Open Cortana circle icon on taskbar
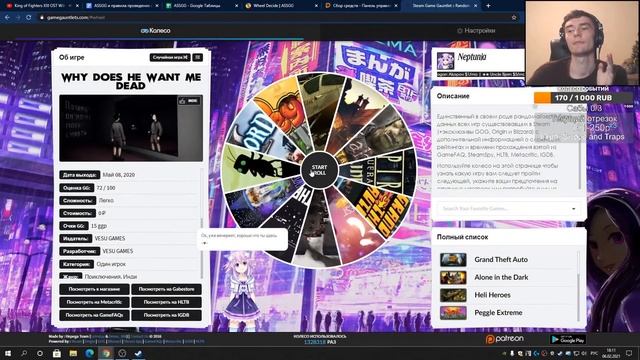The image size is (640, 360). (x=40, y=353)
